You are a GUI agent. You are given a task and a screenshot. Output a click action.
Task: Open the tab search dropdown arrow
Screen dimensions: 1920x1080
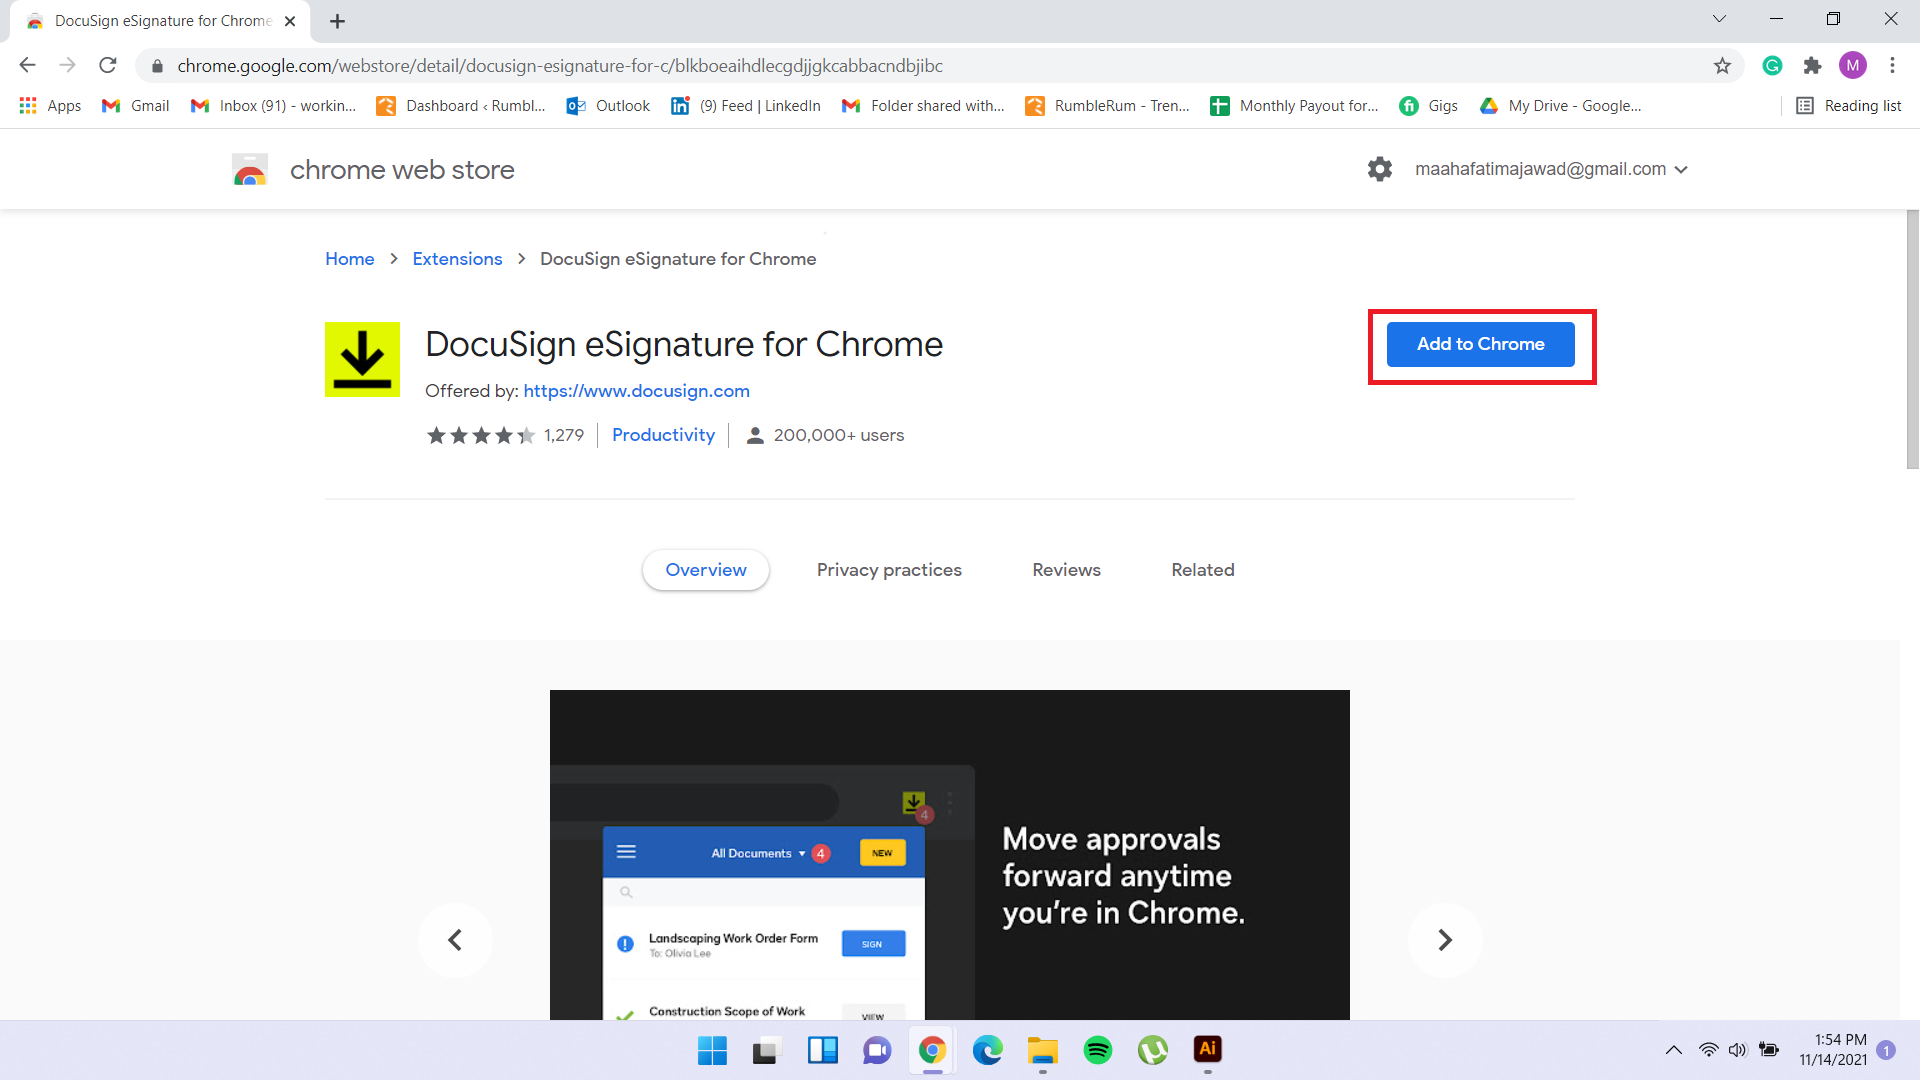[1719, 19]
